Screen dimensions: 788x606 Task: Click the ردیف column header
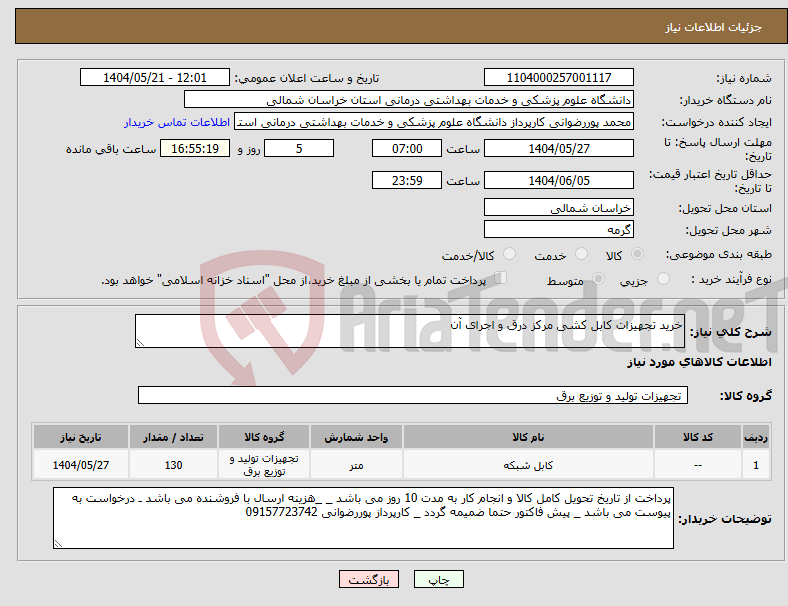(x=756, y=437)
